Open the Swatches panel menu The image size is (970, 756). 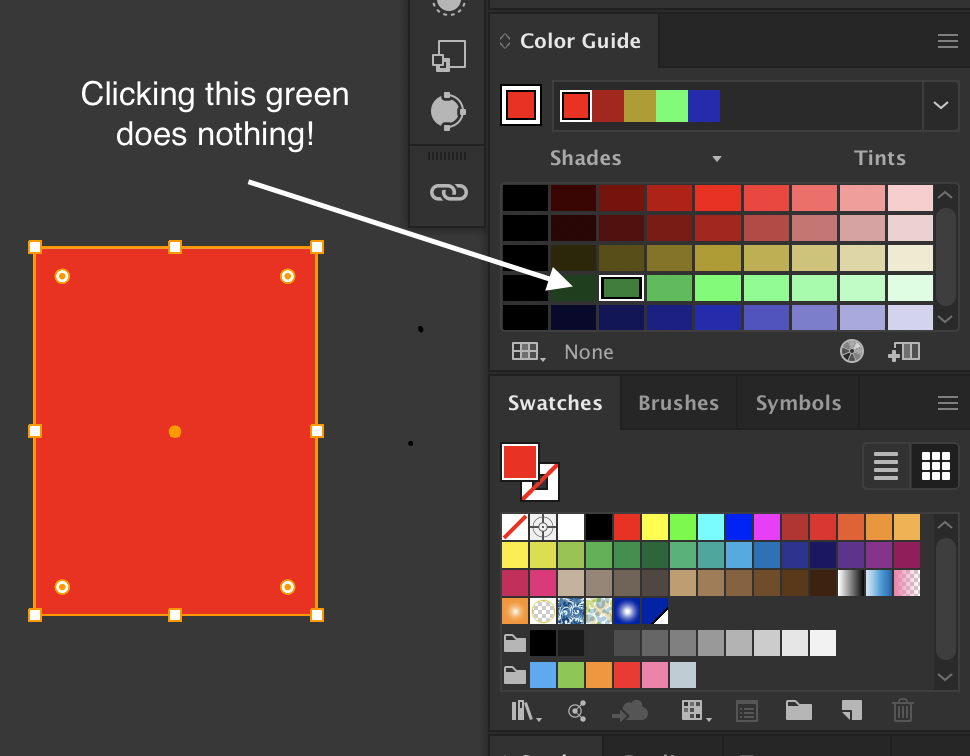tap(946, 403)
